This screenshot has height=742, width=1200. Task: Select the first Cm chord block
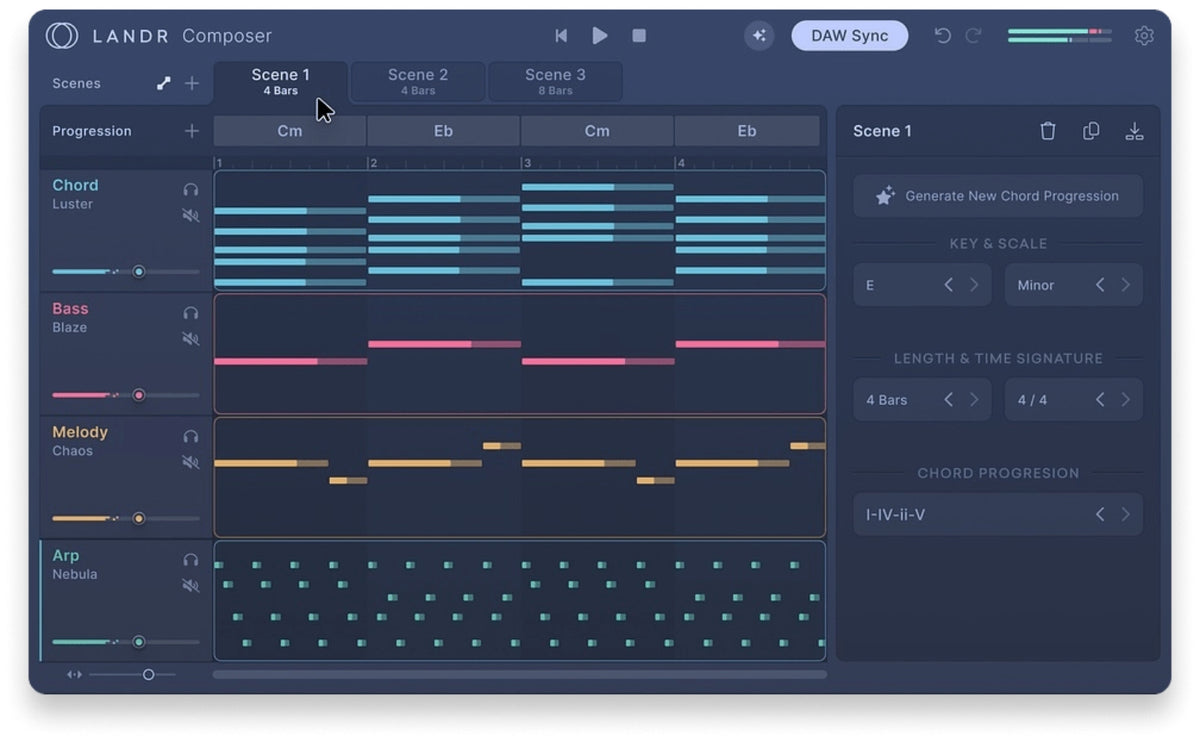[290, 131]
